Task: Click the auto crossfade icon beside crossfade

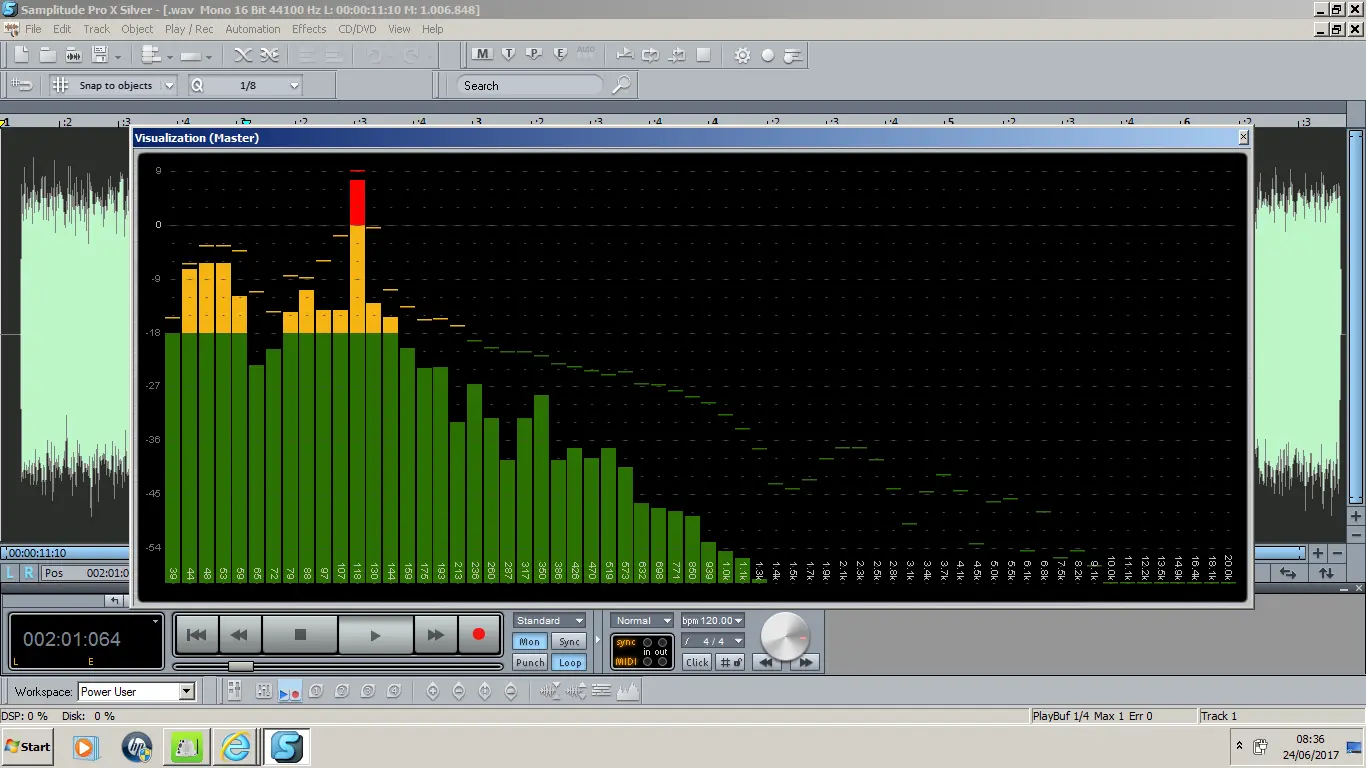Action: point(269,55)
